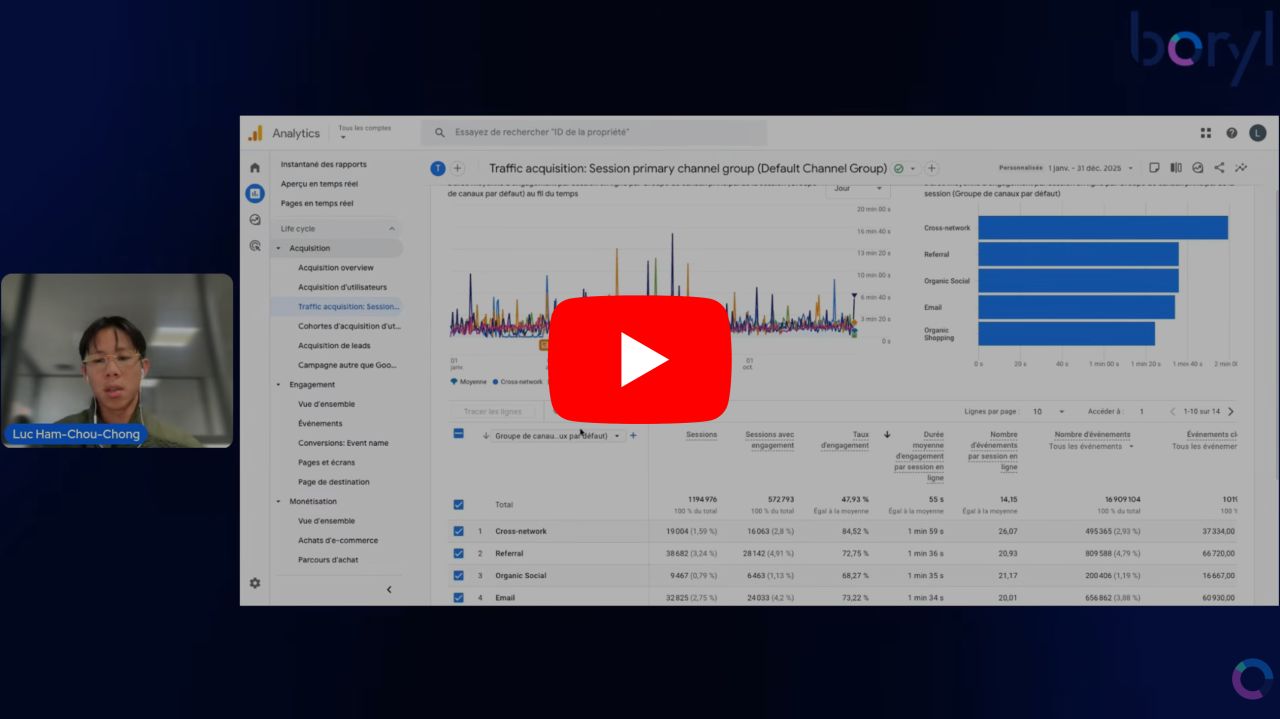1280x719 pixels.
Task: Open Instantané des rapports link
Action: click(x=324, y=164)
